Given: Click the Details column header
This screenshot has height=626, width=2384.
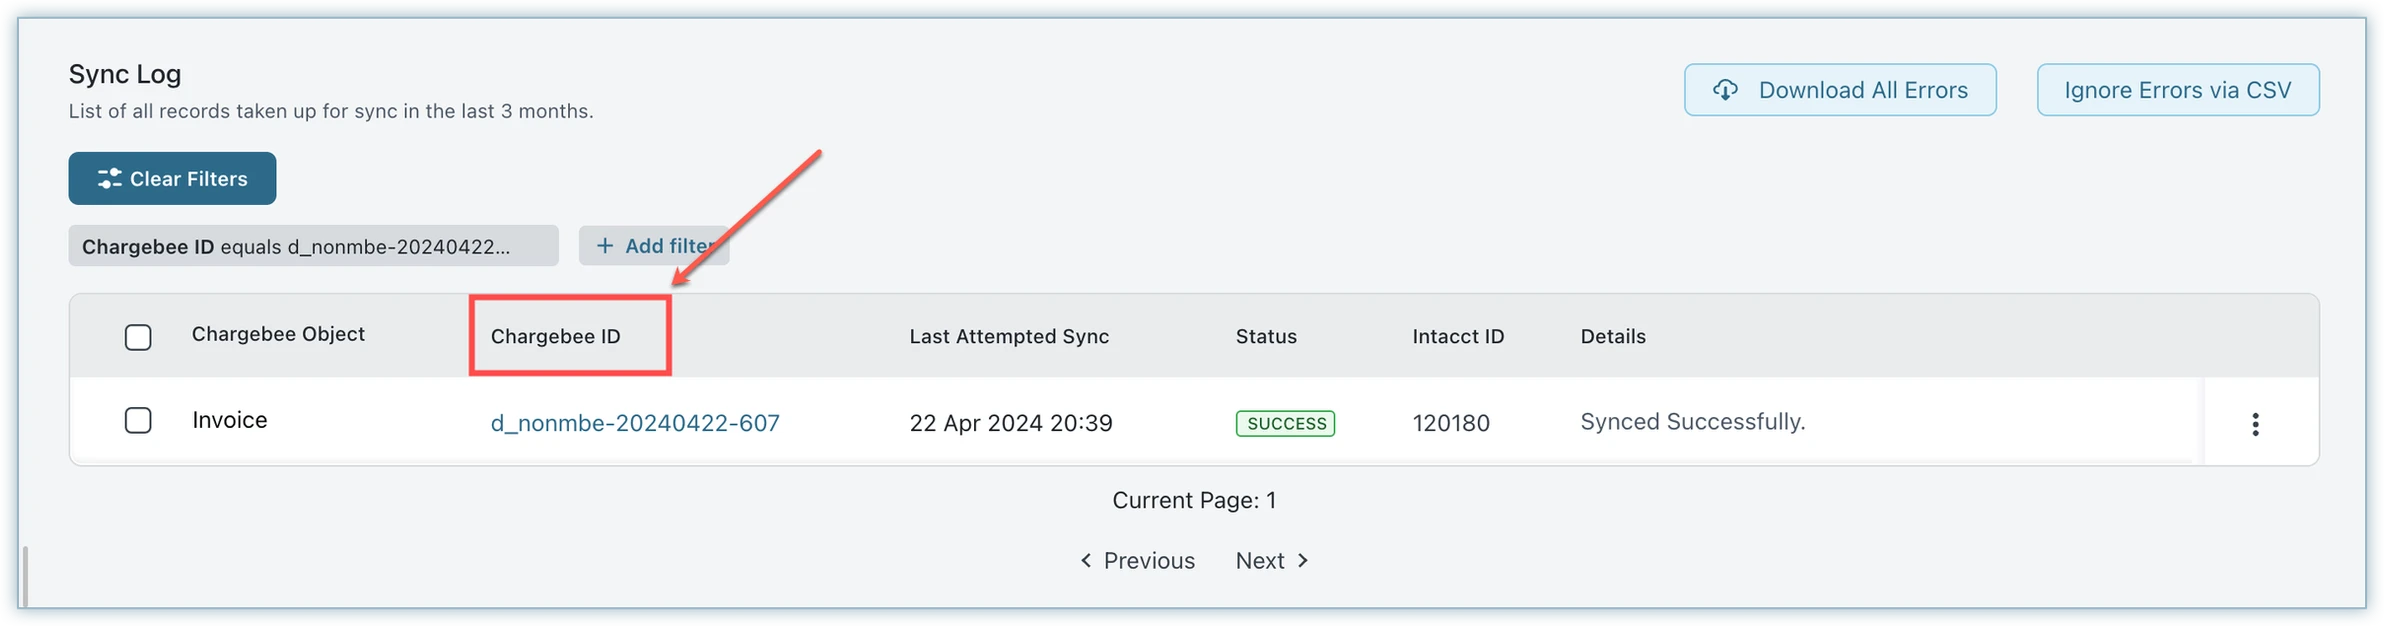Looking at the screenshot, I should point(1612,336).
